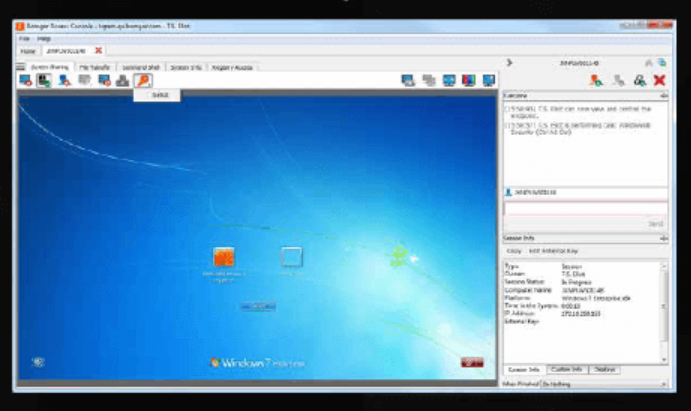The height and width of the screenshot is (411, 691).
Task: Click the Copy button in Session Info
Action: coord(514,251)
